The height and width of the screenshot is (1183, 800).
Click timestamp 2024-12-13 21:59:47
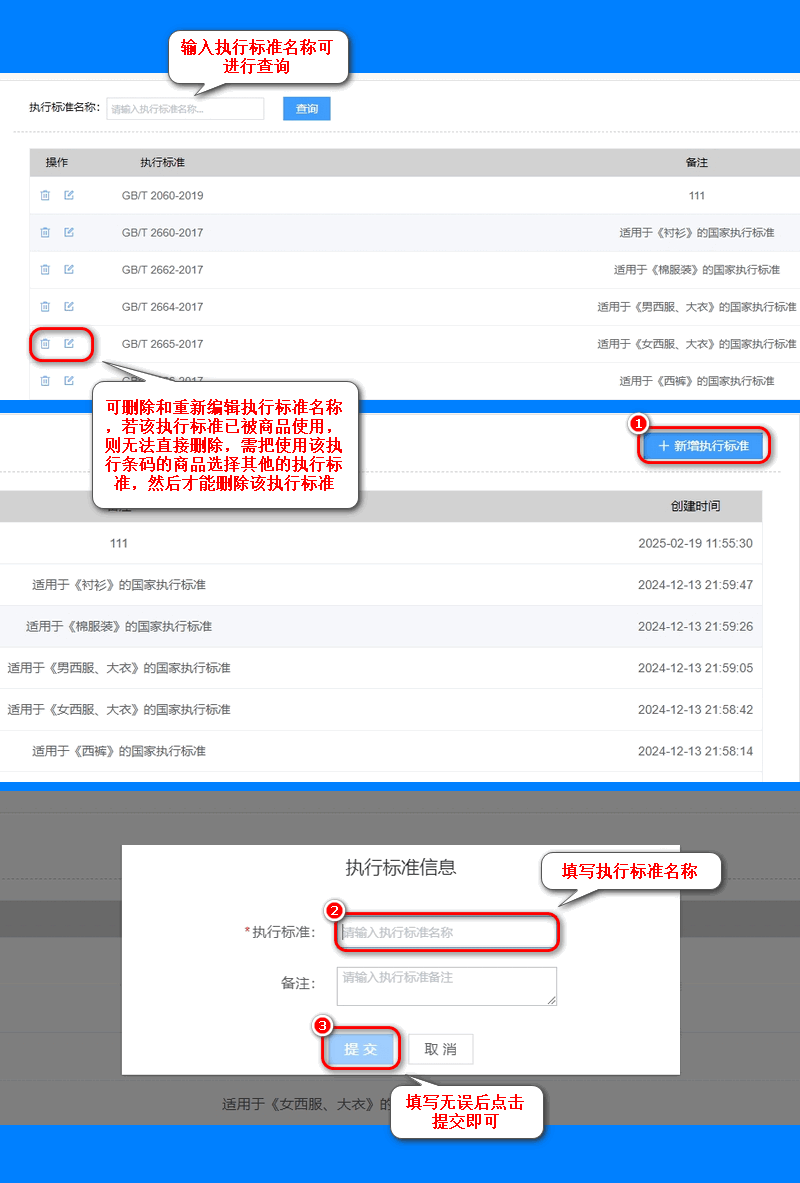click(695, 585)
